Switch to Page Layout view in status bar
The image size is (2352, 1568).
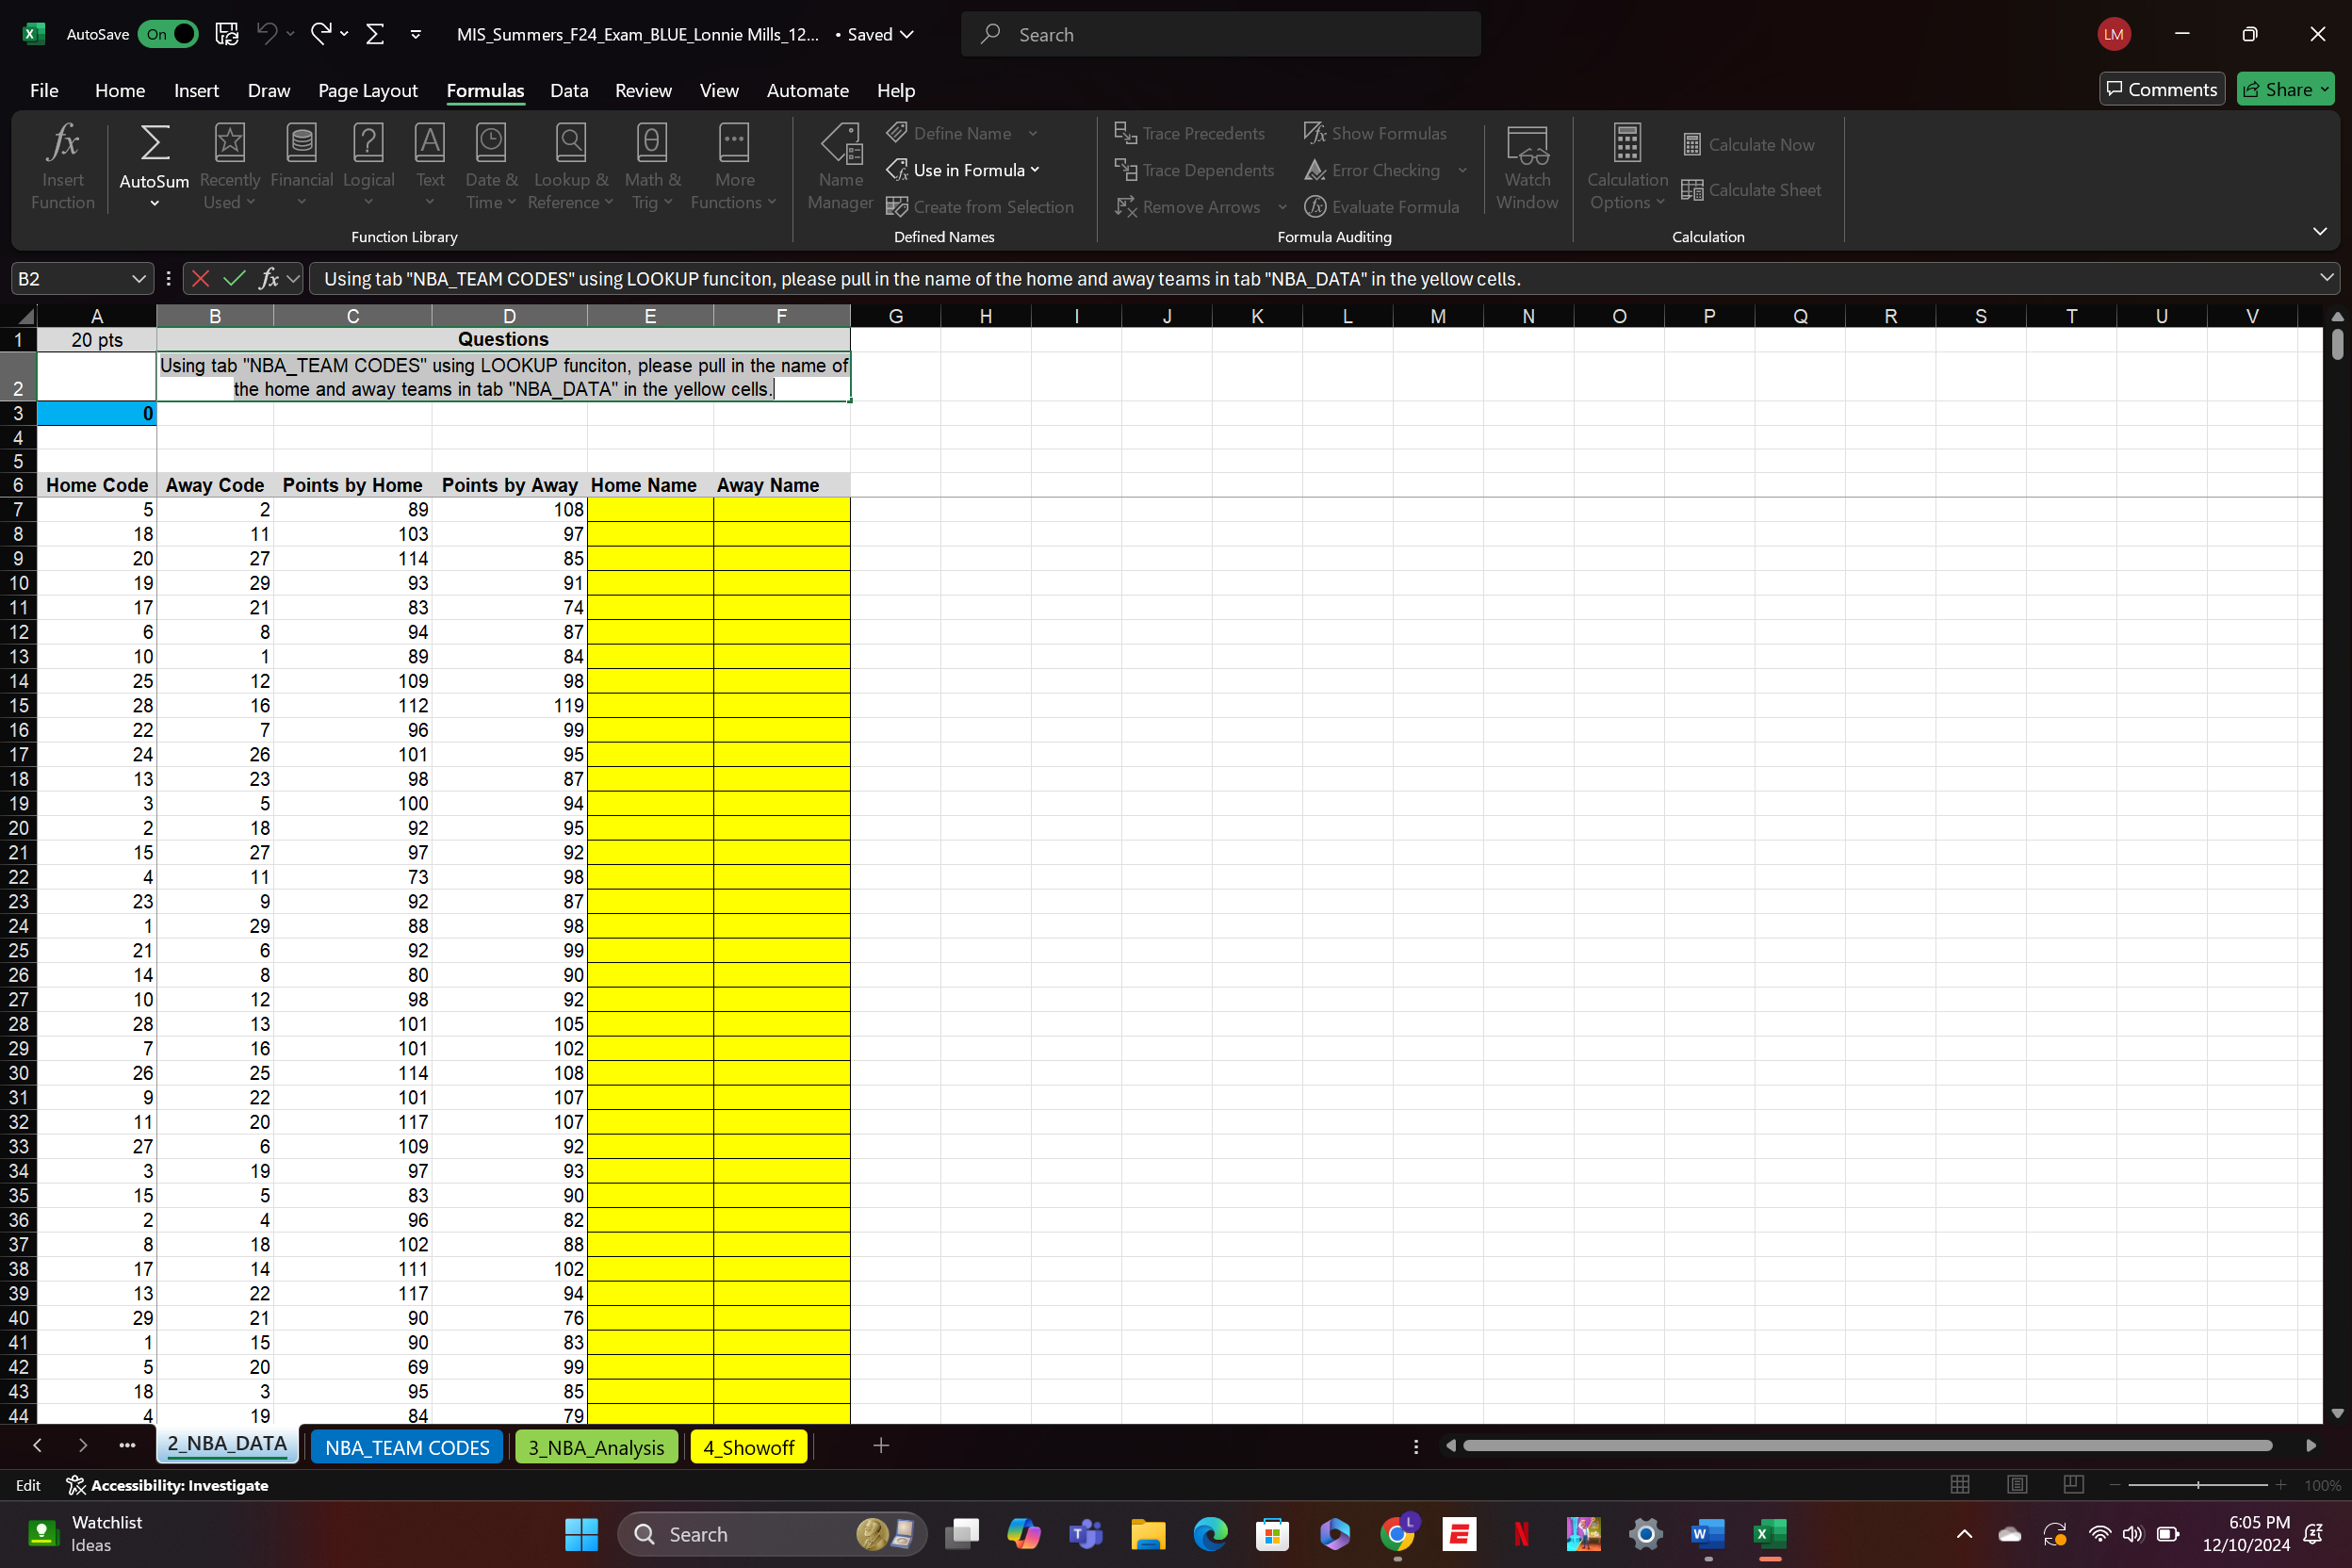pyautogui.click(x=2017, y=1484)
